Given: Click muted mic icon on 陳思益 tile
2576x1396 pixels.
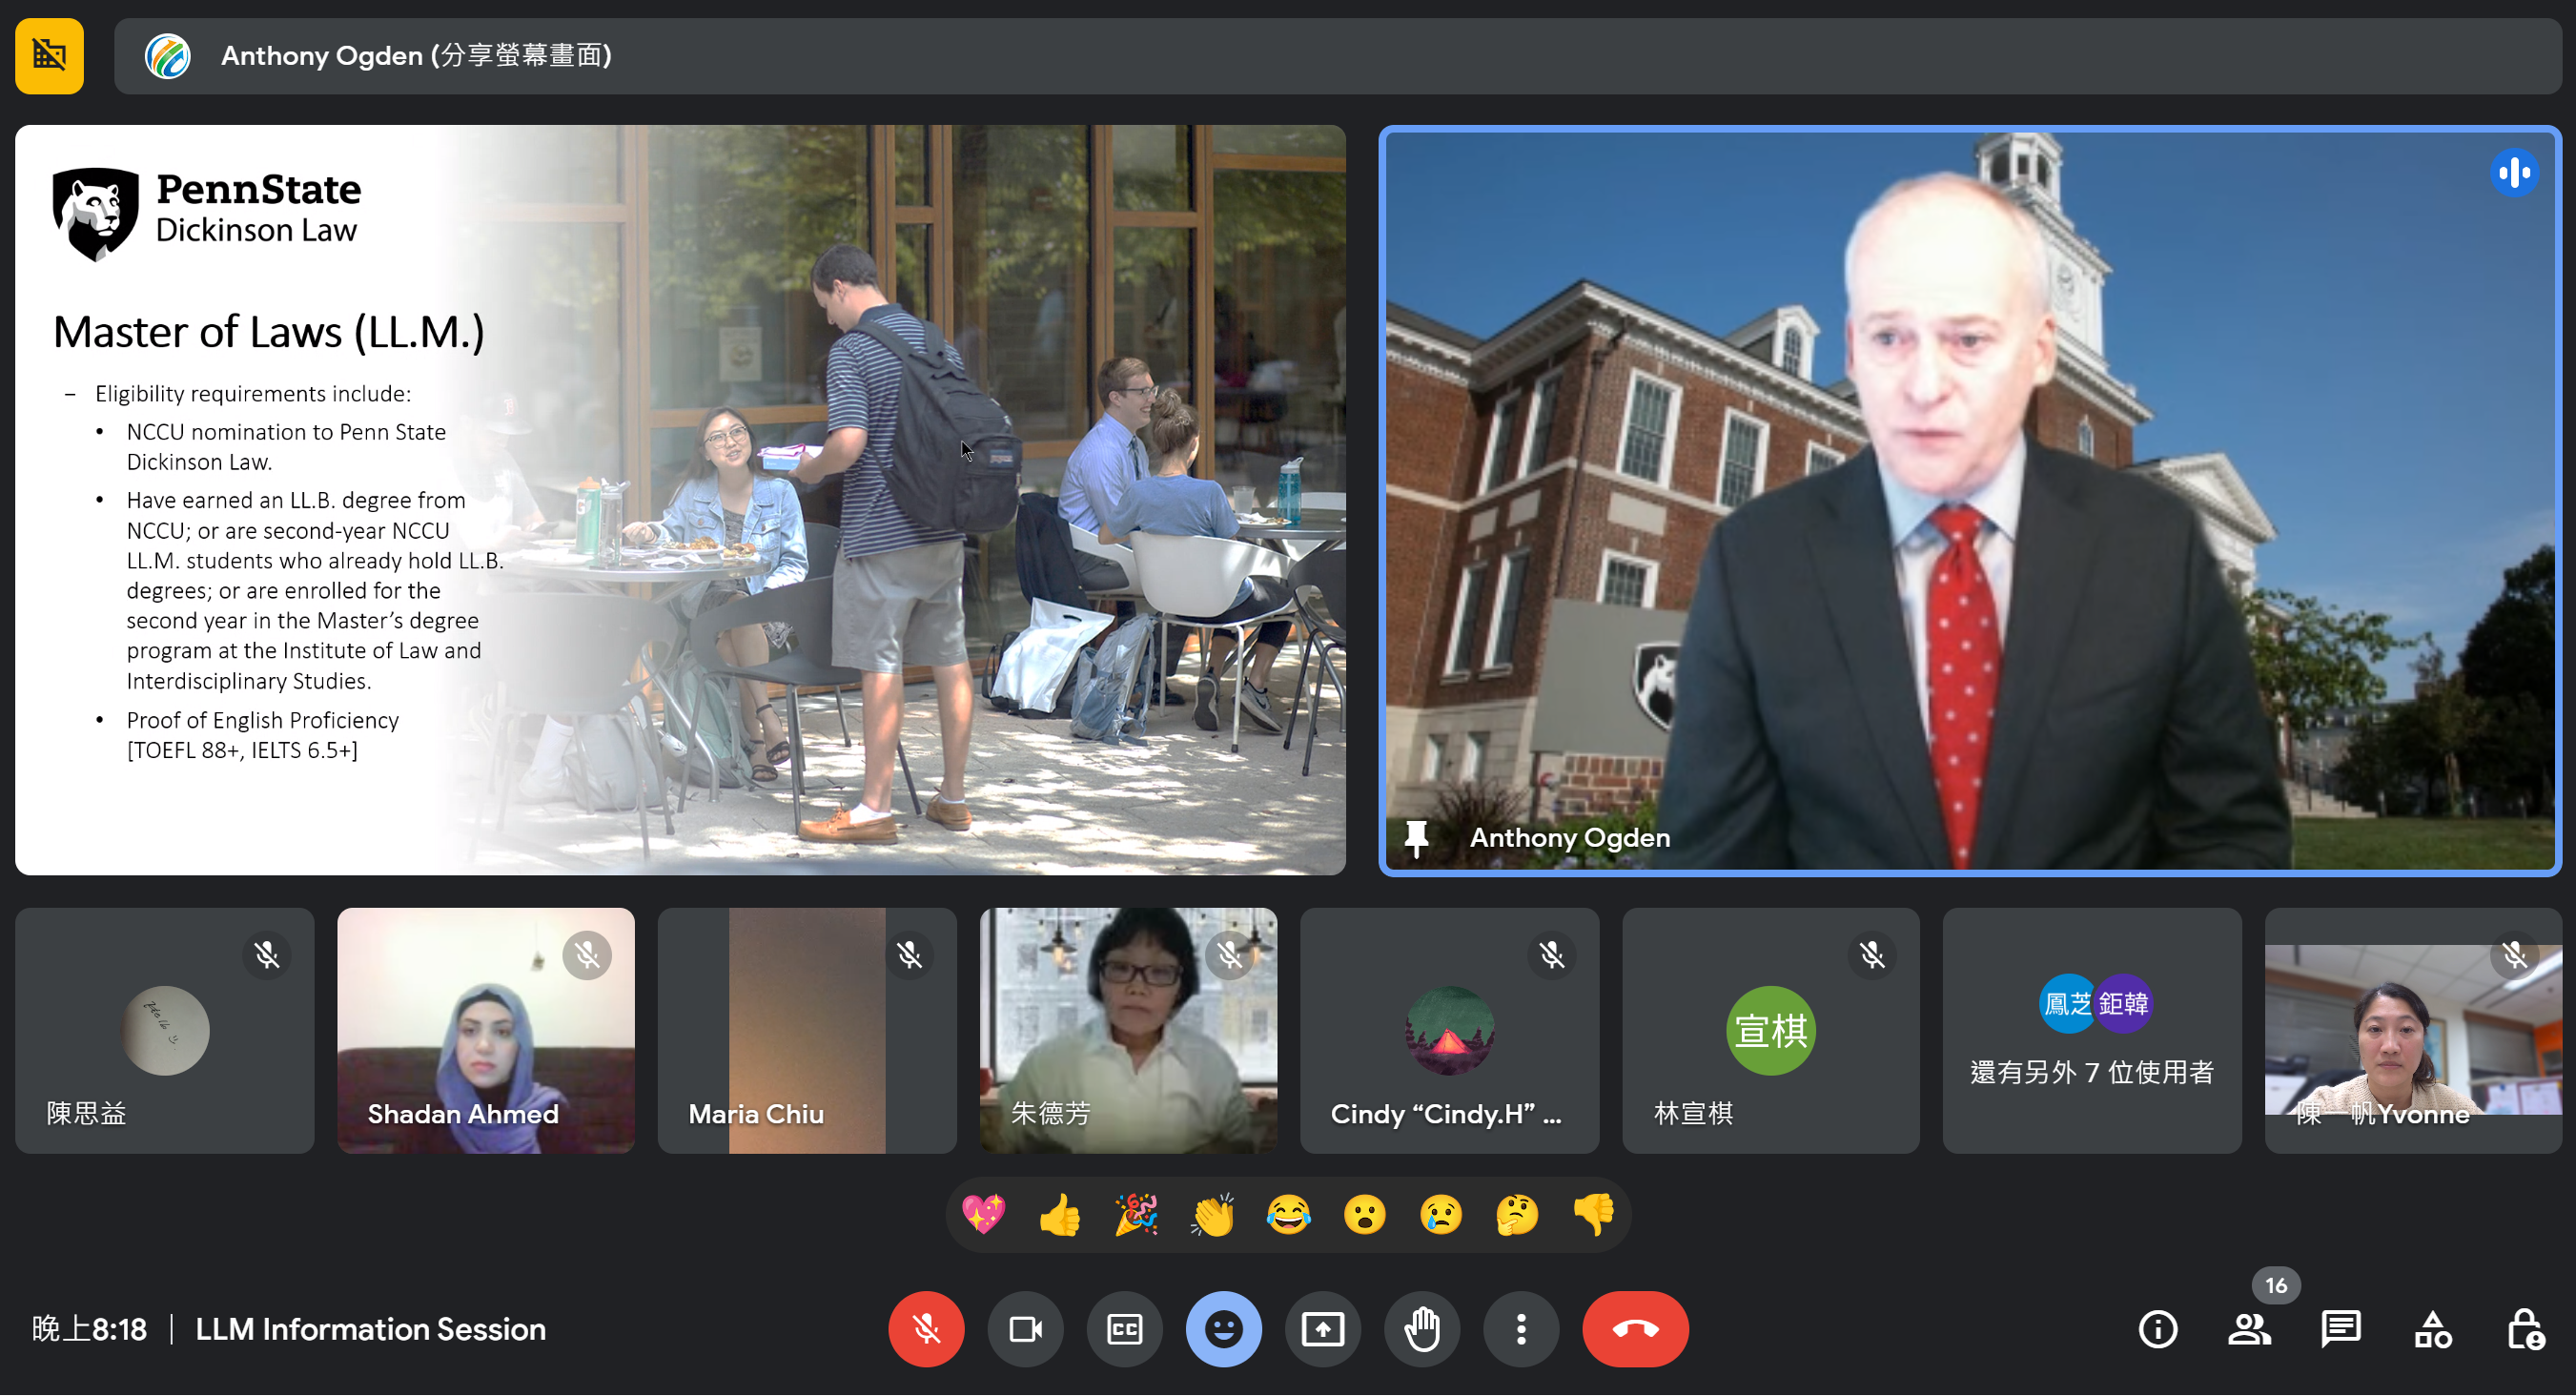Looking at the screenshot, I should 266,955.
